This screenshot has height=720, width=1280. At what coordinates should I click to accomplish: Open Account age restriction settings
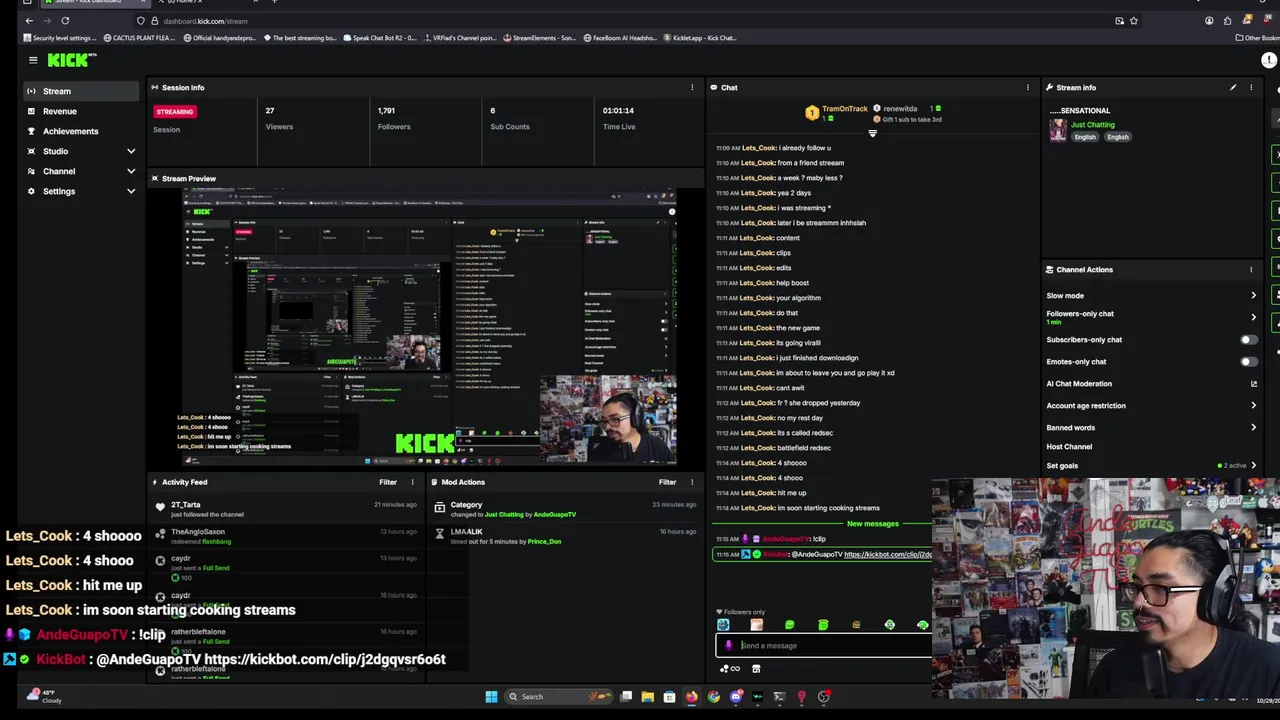pos(1152,405)
